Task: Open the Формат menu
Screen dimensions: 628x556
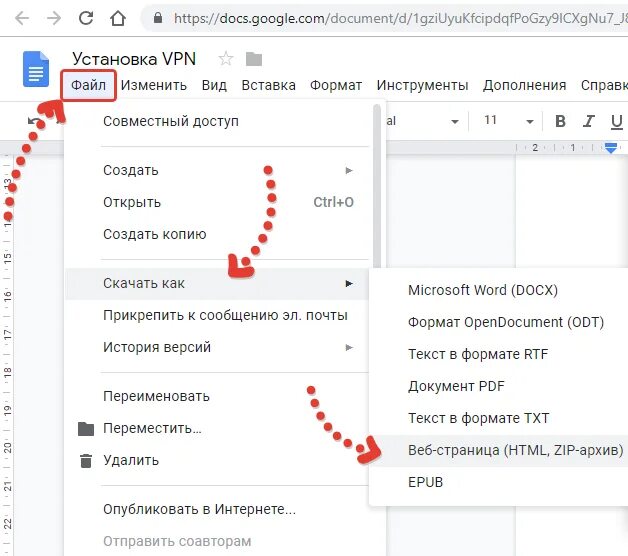Action: (336, 85)
